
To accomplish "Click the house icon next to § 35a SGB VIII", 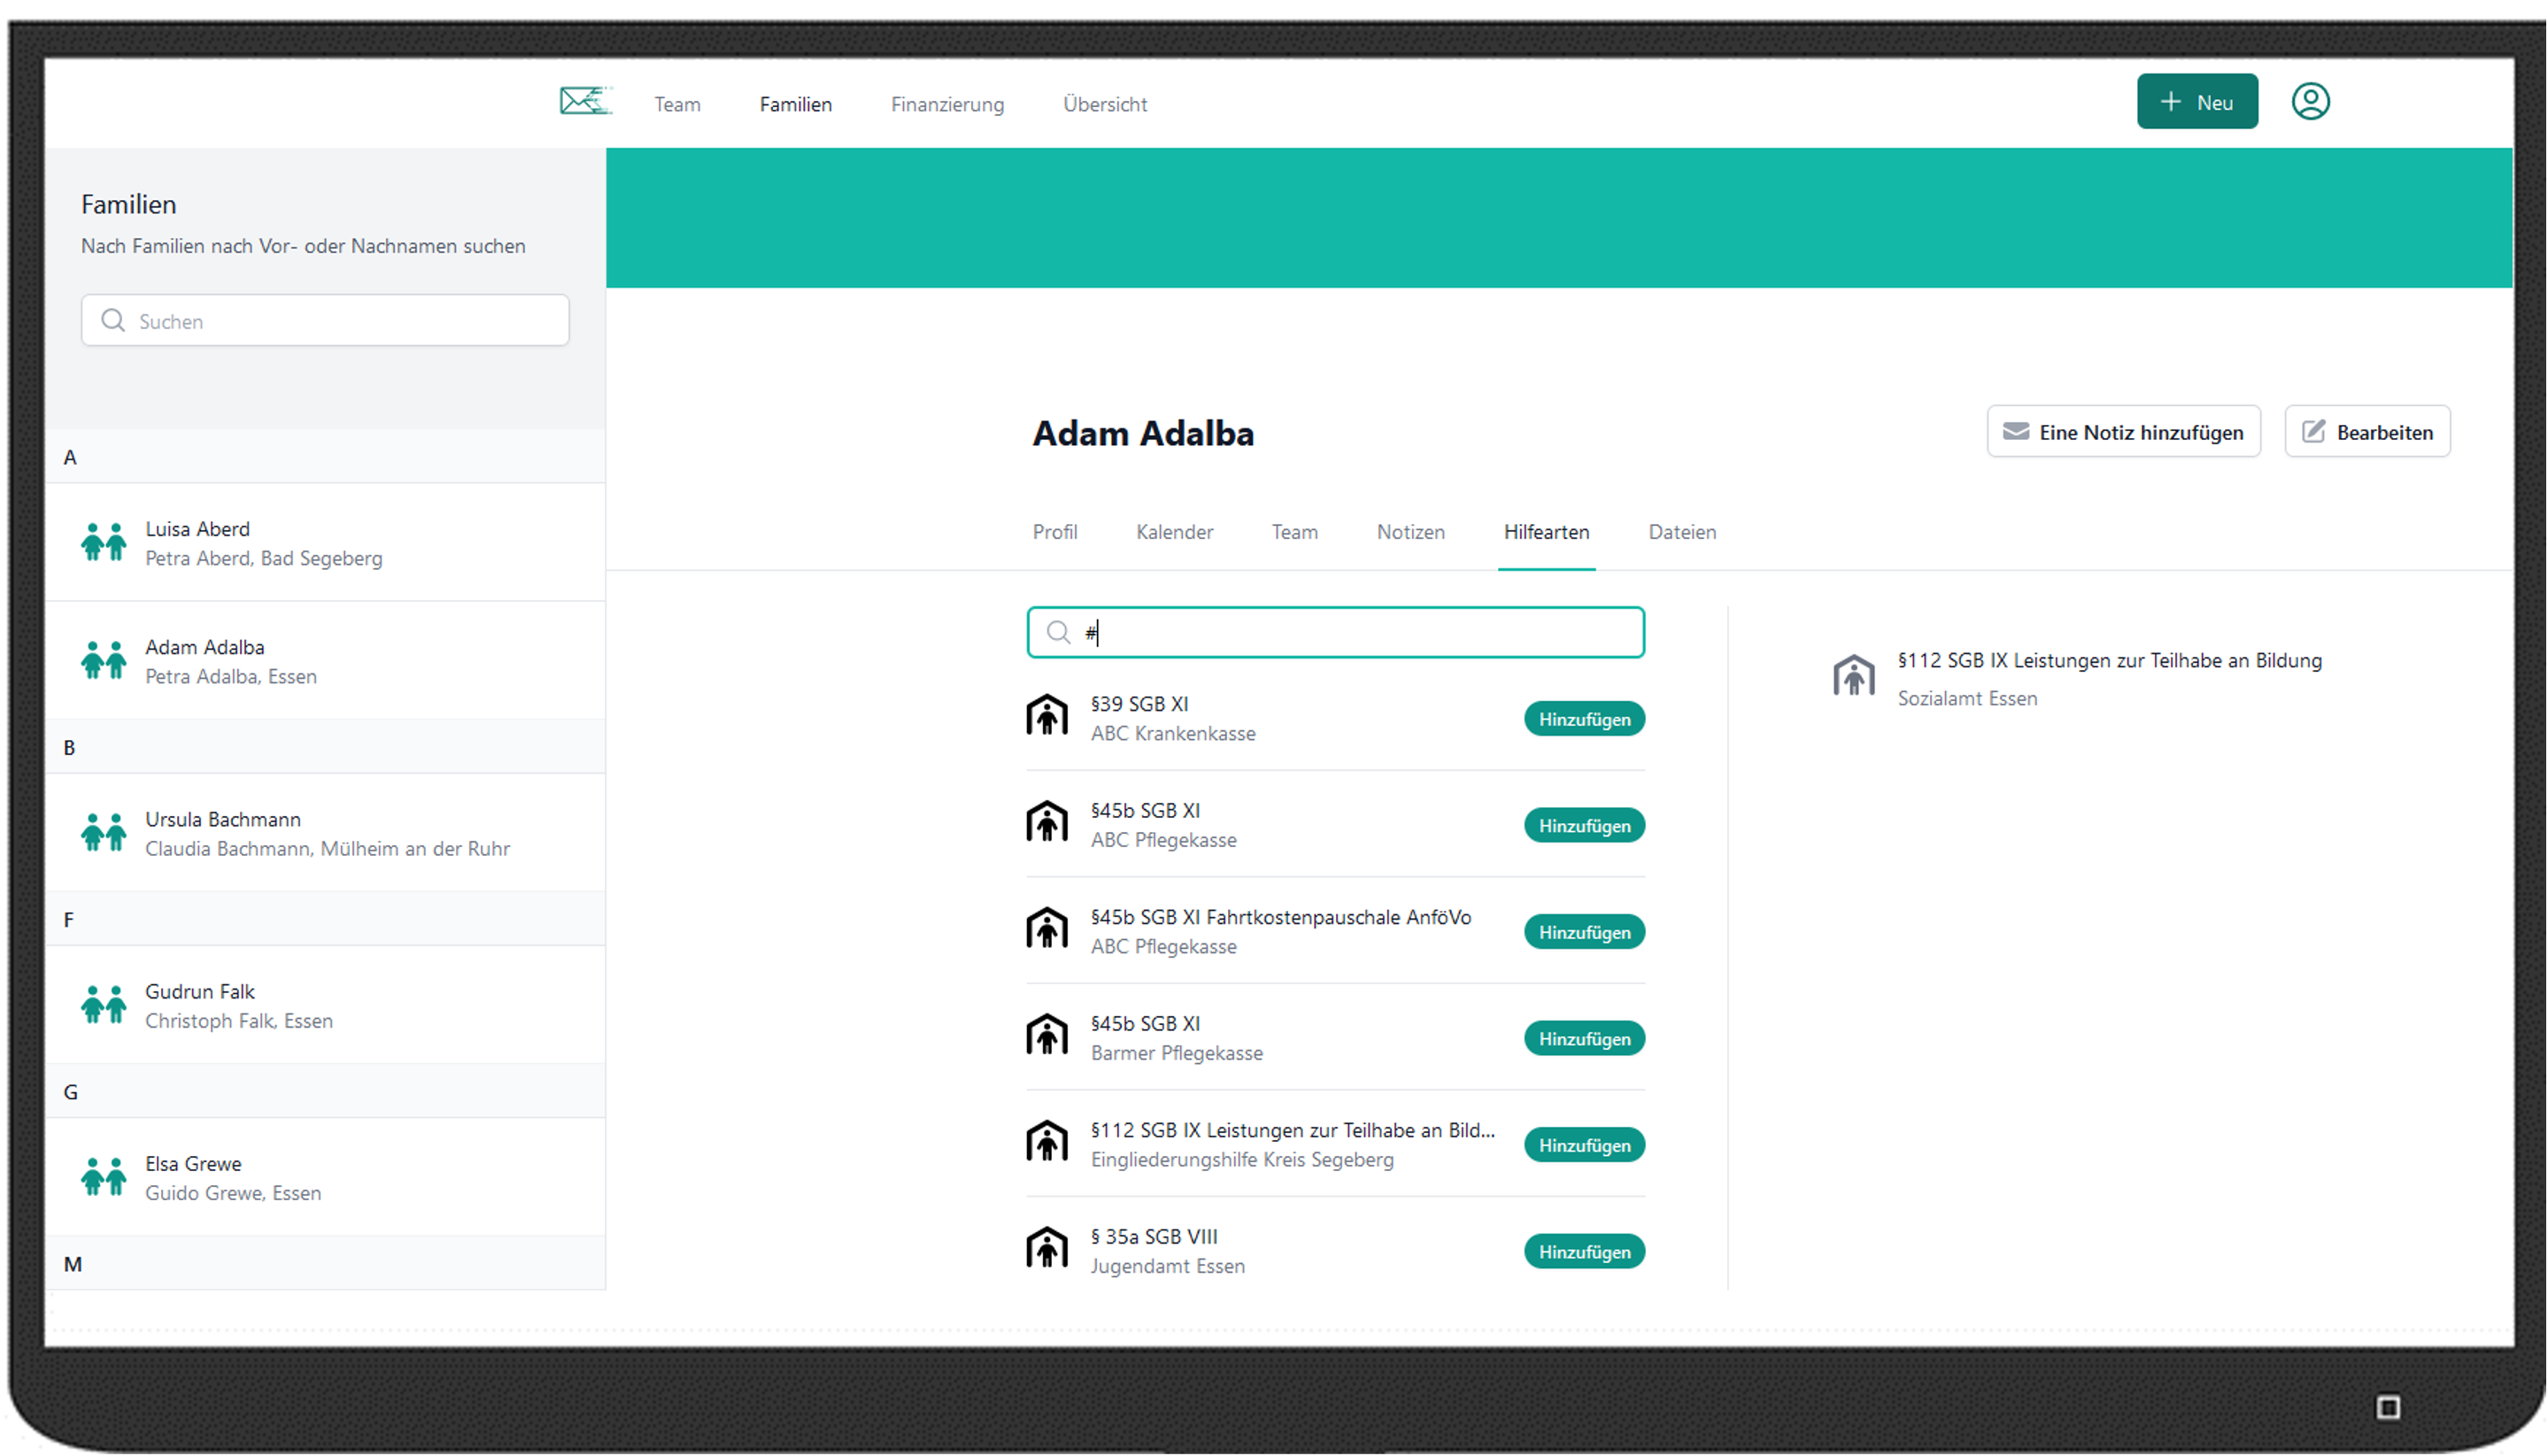I will point(1047,1249).
